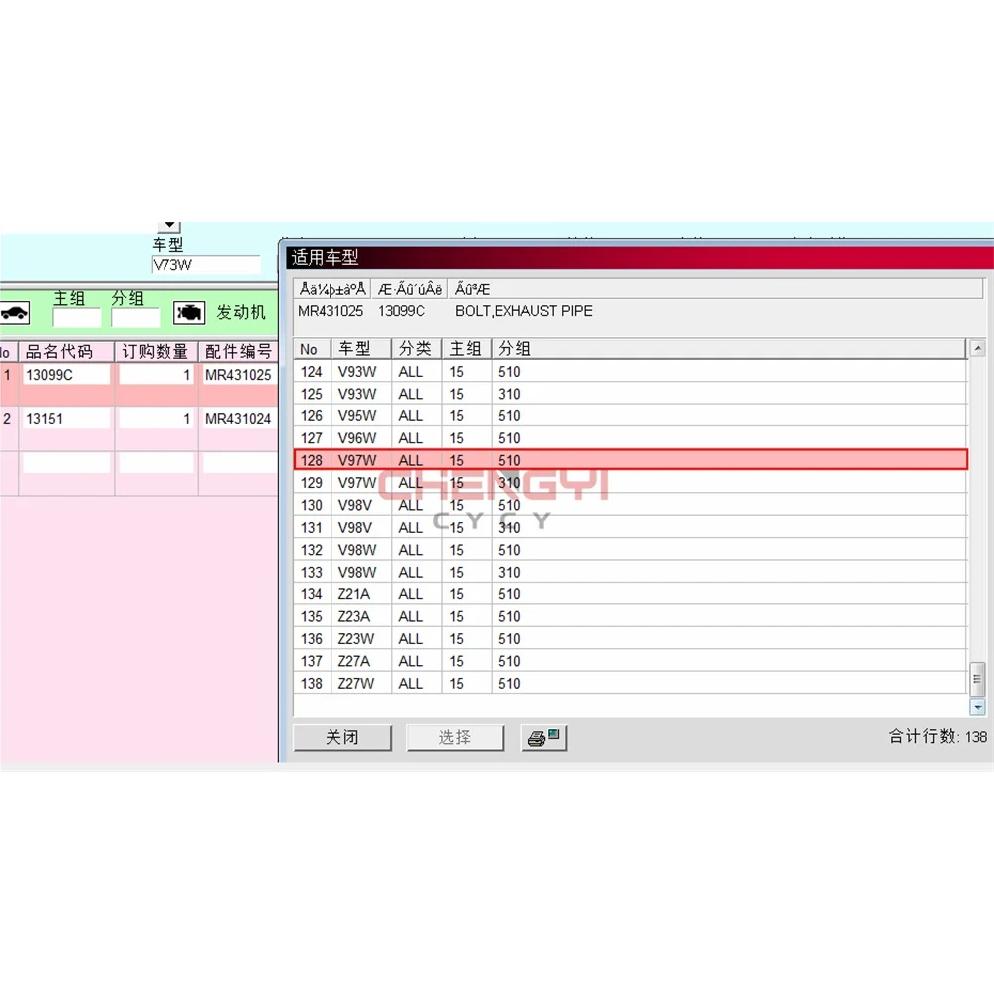
Task: Click the scroll-up arrow of the vehicle list
Action: (978, 348)
